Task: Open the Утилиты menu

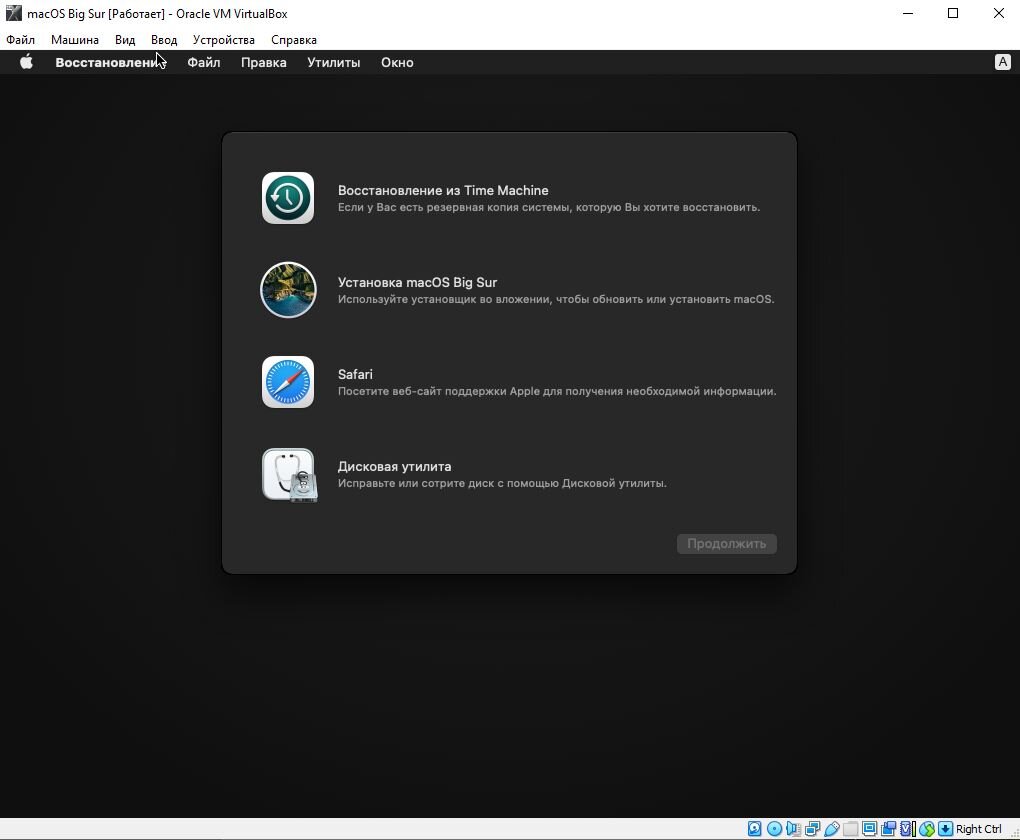Action: coord(334,62)
